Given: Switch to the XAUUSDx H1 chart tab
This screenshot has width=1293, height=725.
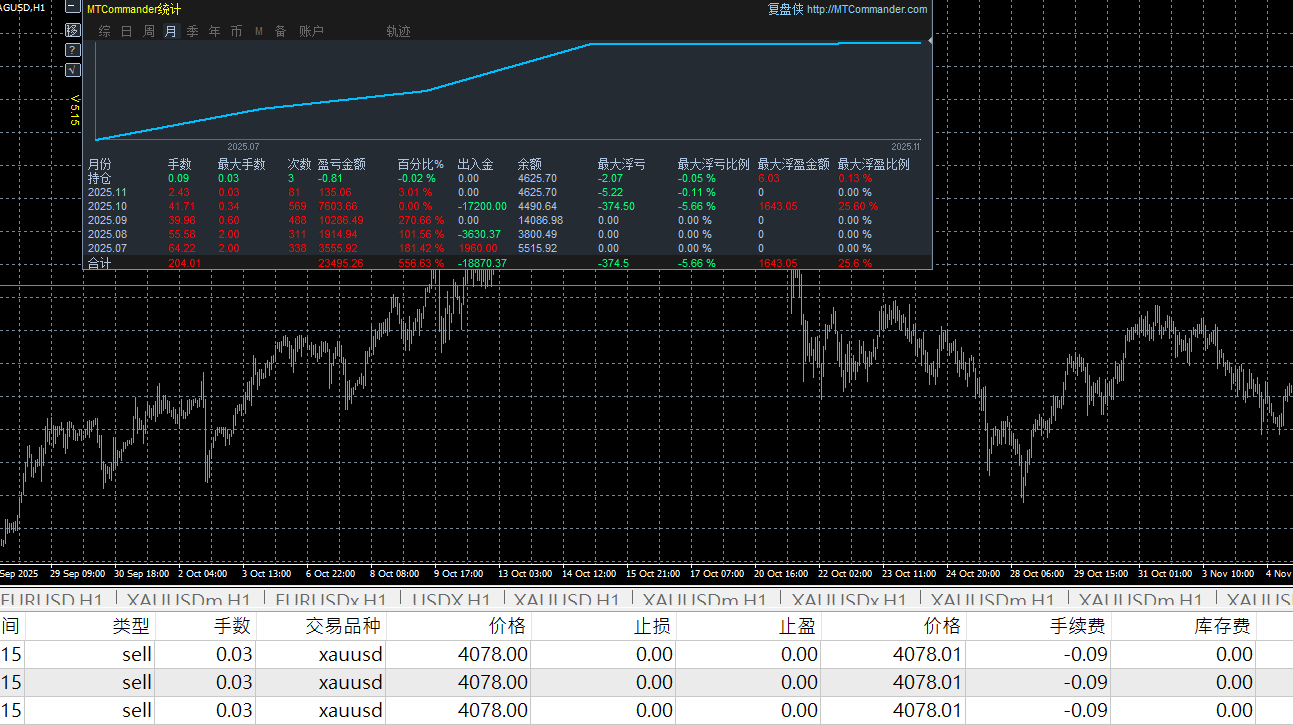Looking at the screenshot, I should [x=849, y=600].
